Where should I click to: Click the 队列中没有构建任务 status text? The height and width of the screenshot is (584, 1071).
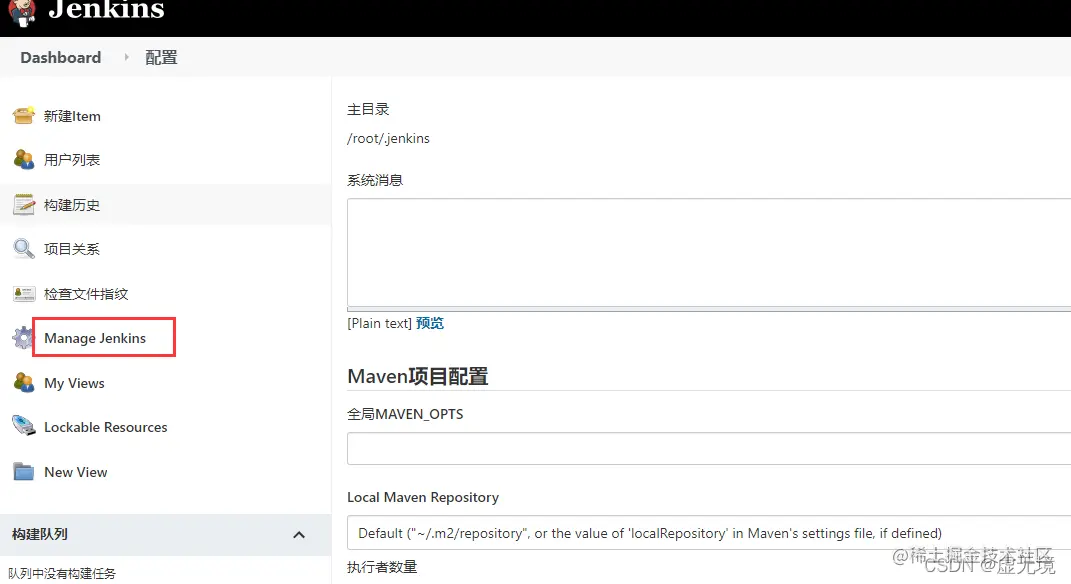[x=62, y=574]
